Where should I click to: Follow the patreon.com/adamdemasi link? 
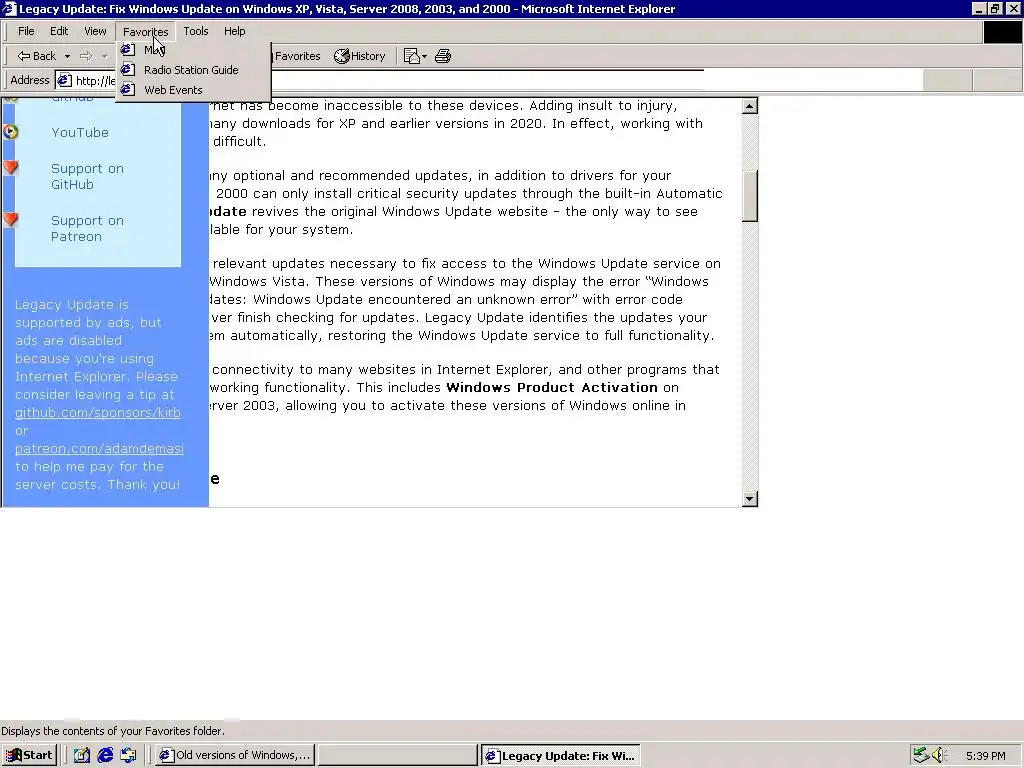coord(99,449)
